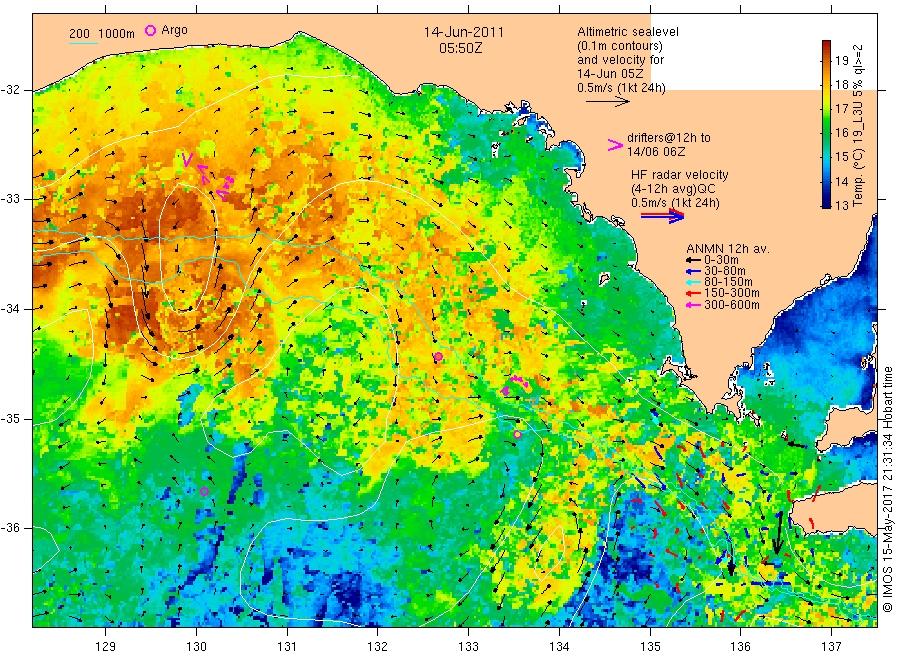This screenshot has width=900, height=660.
Task: Click the HF radar velocity label
Action: (680, 175)
